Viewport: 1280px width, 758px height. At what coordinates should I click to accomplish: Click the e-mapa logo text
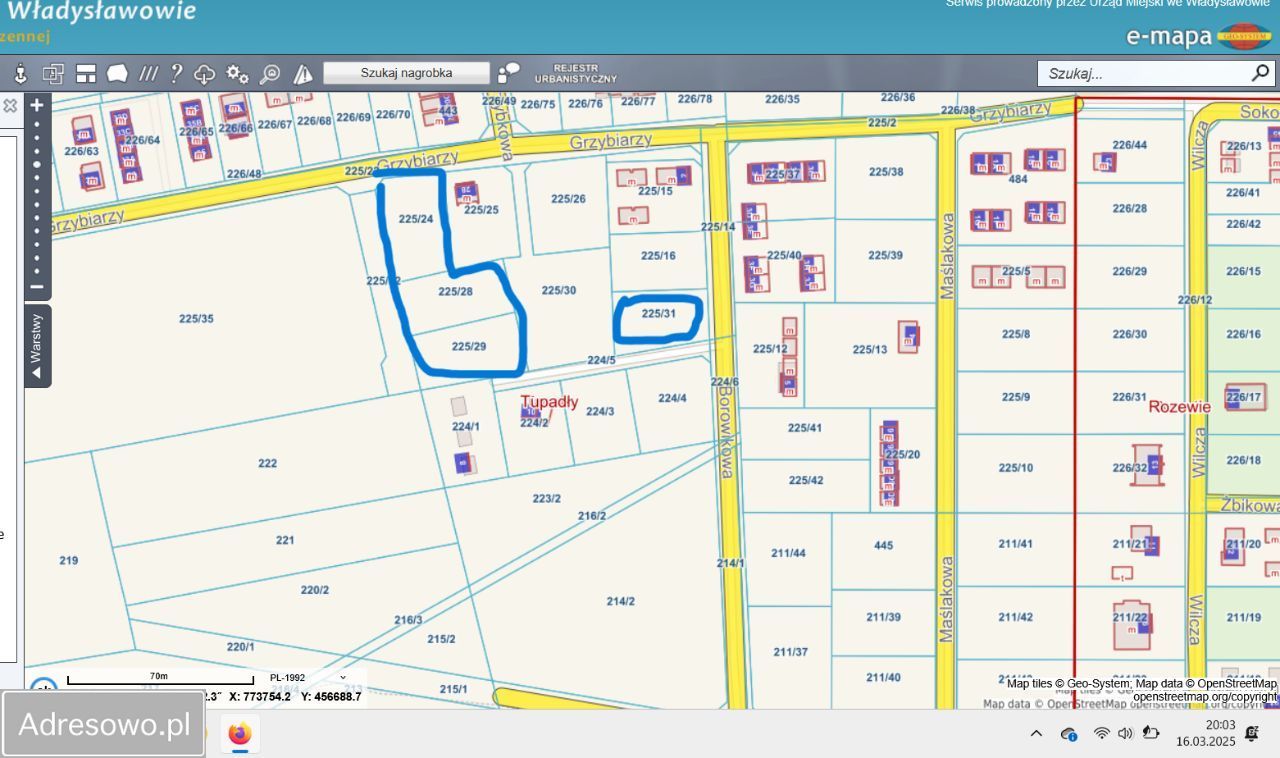[1169, 37]
